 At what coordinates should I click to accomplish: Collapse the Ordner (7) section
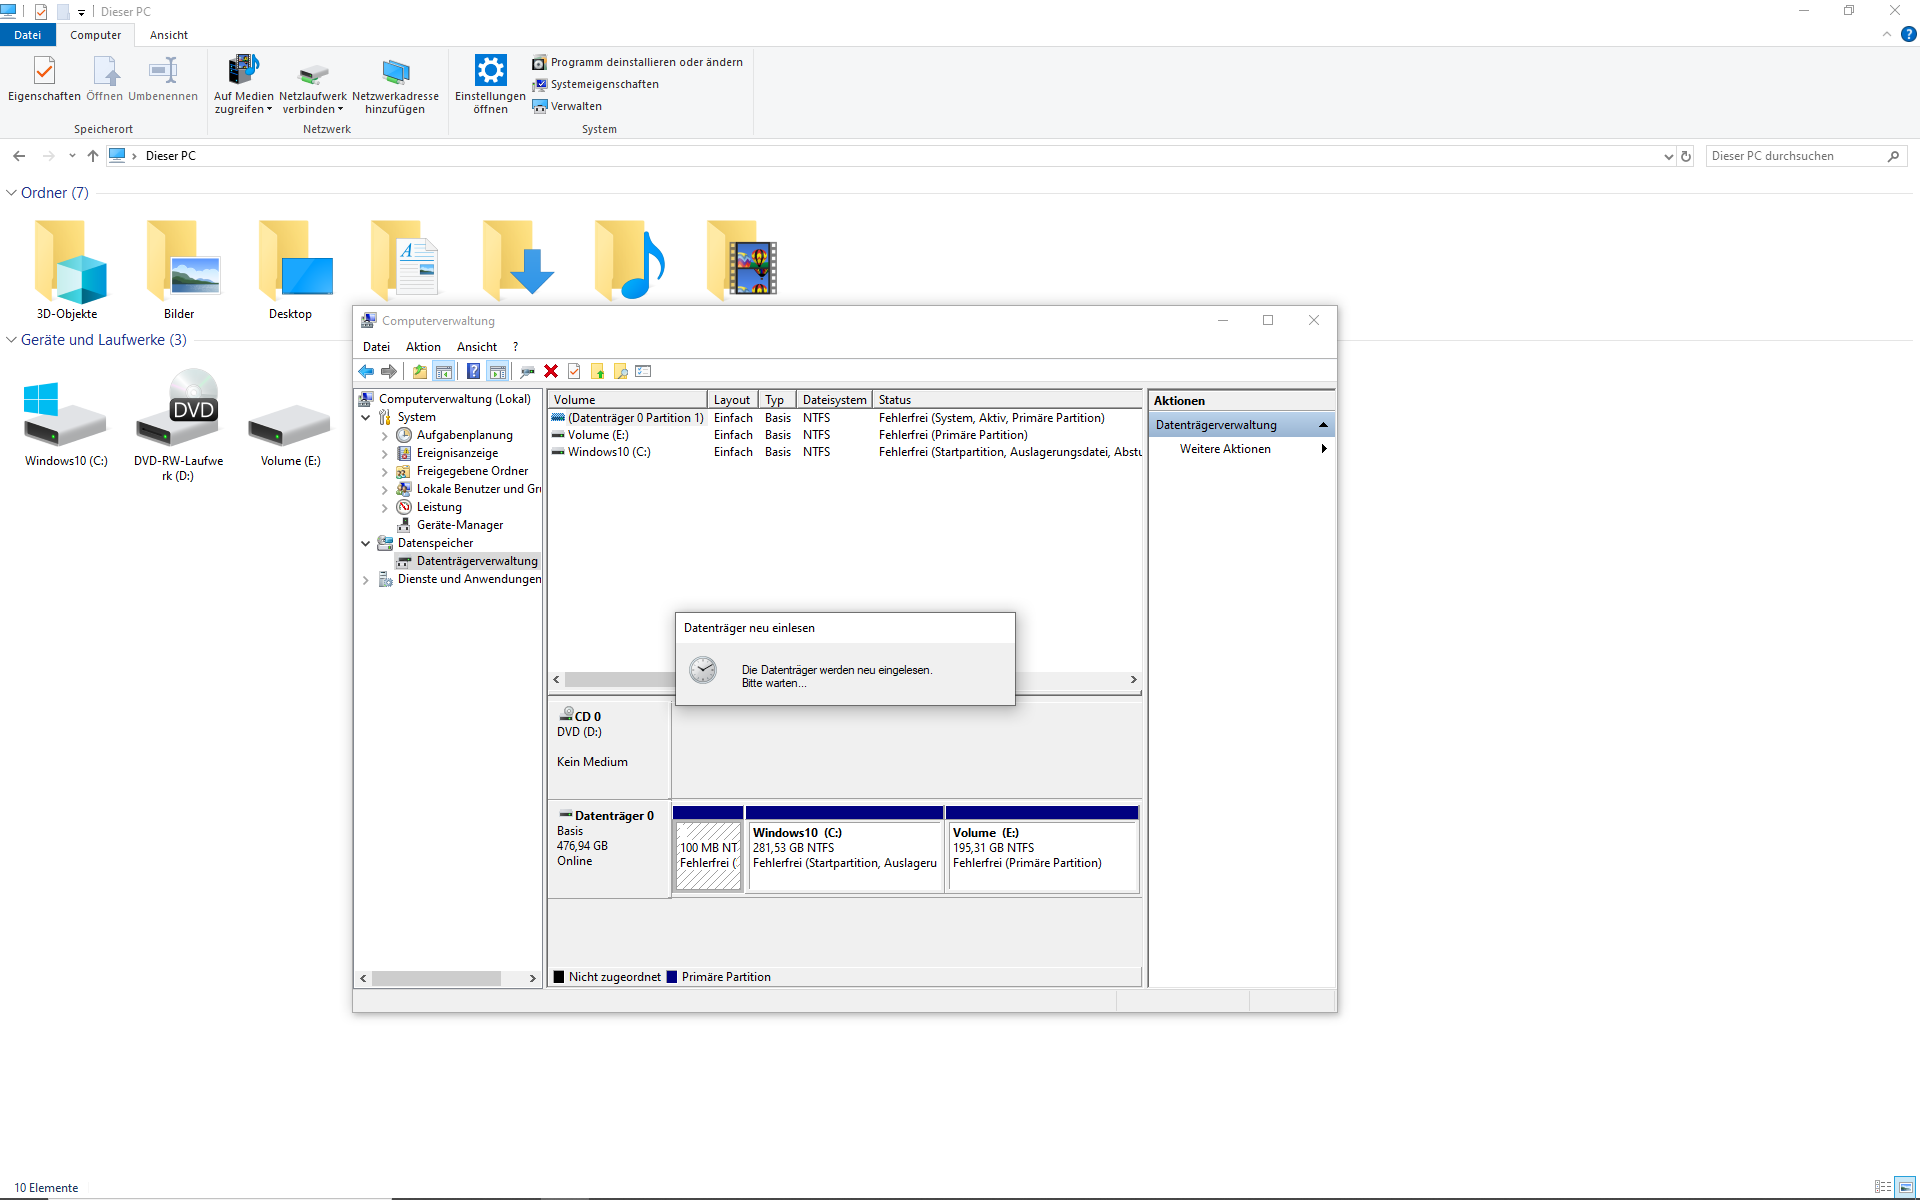(11, 193)
